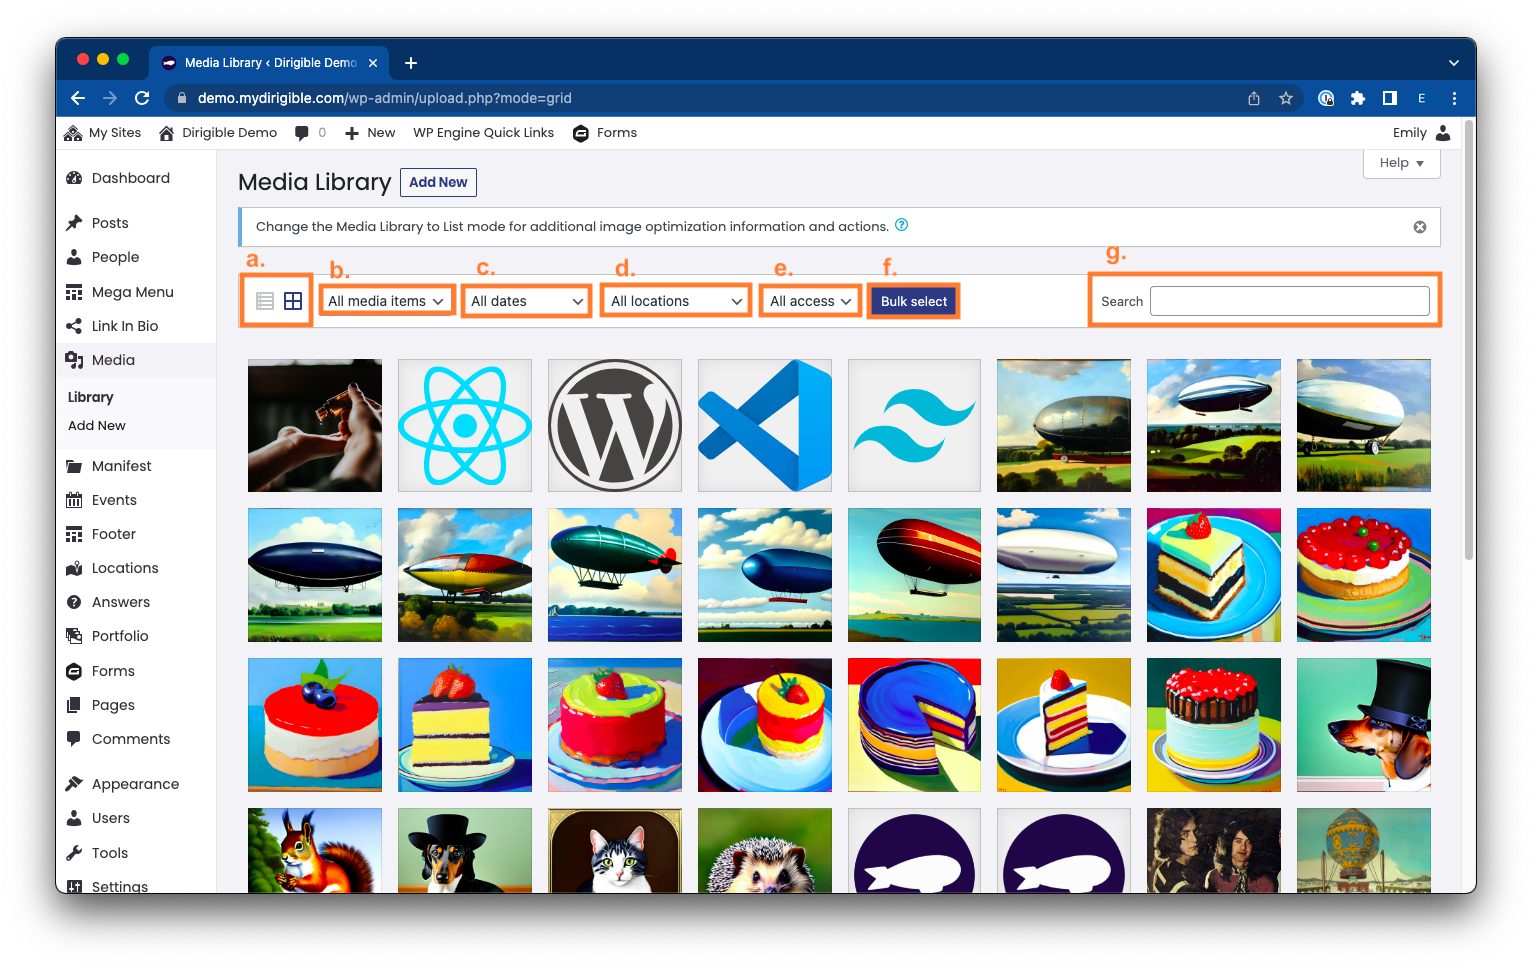Screen dimensions: 1532x967
Task: Select the React atom logo thumbnail
Action: [465, 425]
